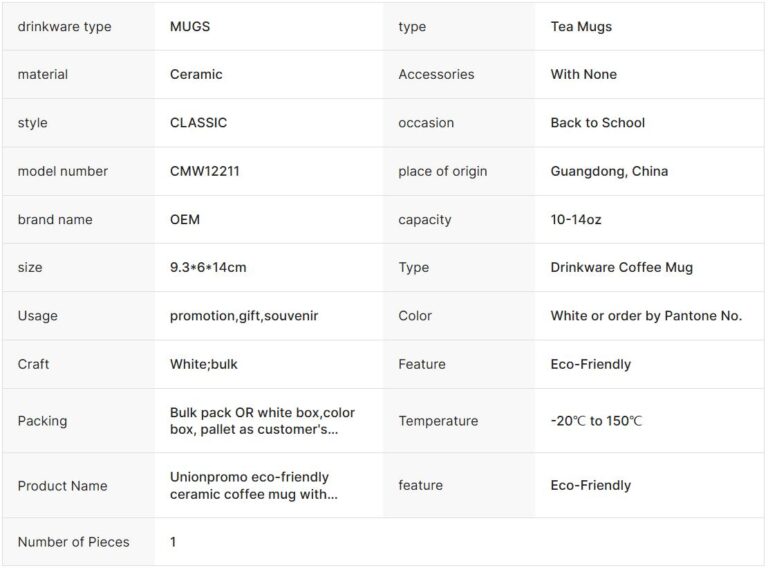
Task: Click the 'Drinkware Coffee Mug' value
Action: click(621, 267)
